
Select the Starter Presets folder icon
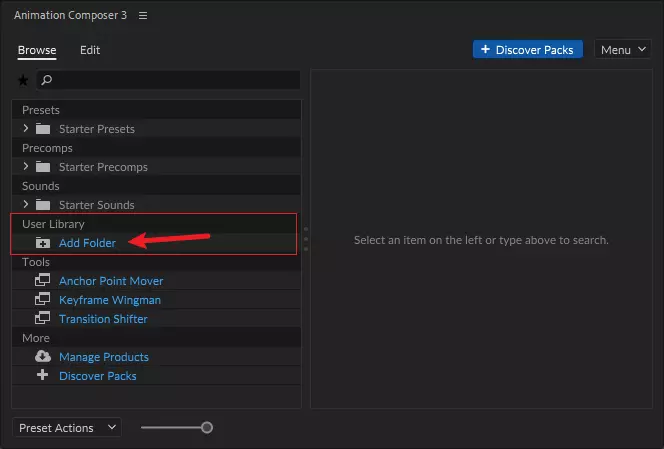pos(43,128)
